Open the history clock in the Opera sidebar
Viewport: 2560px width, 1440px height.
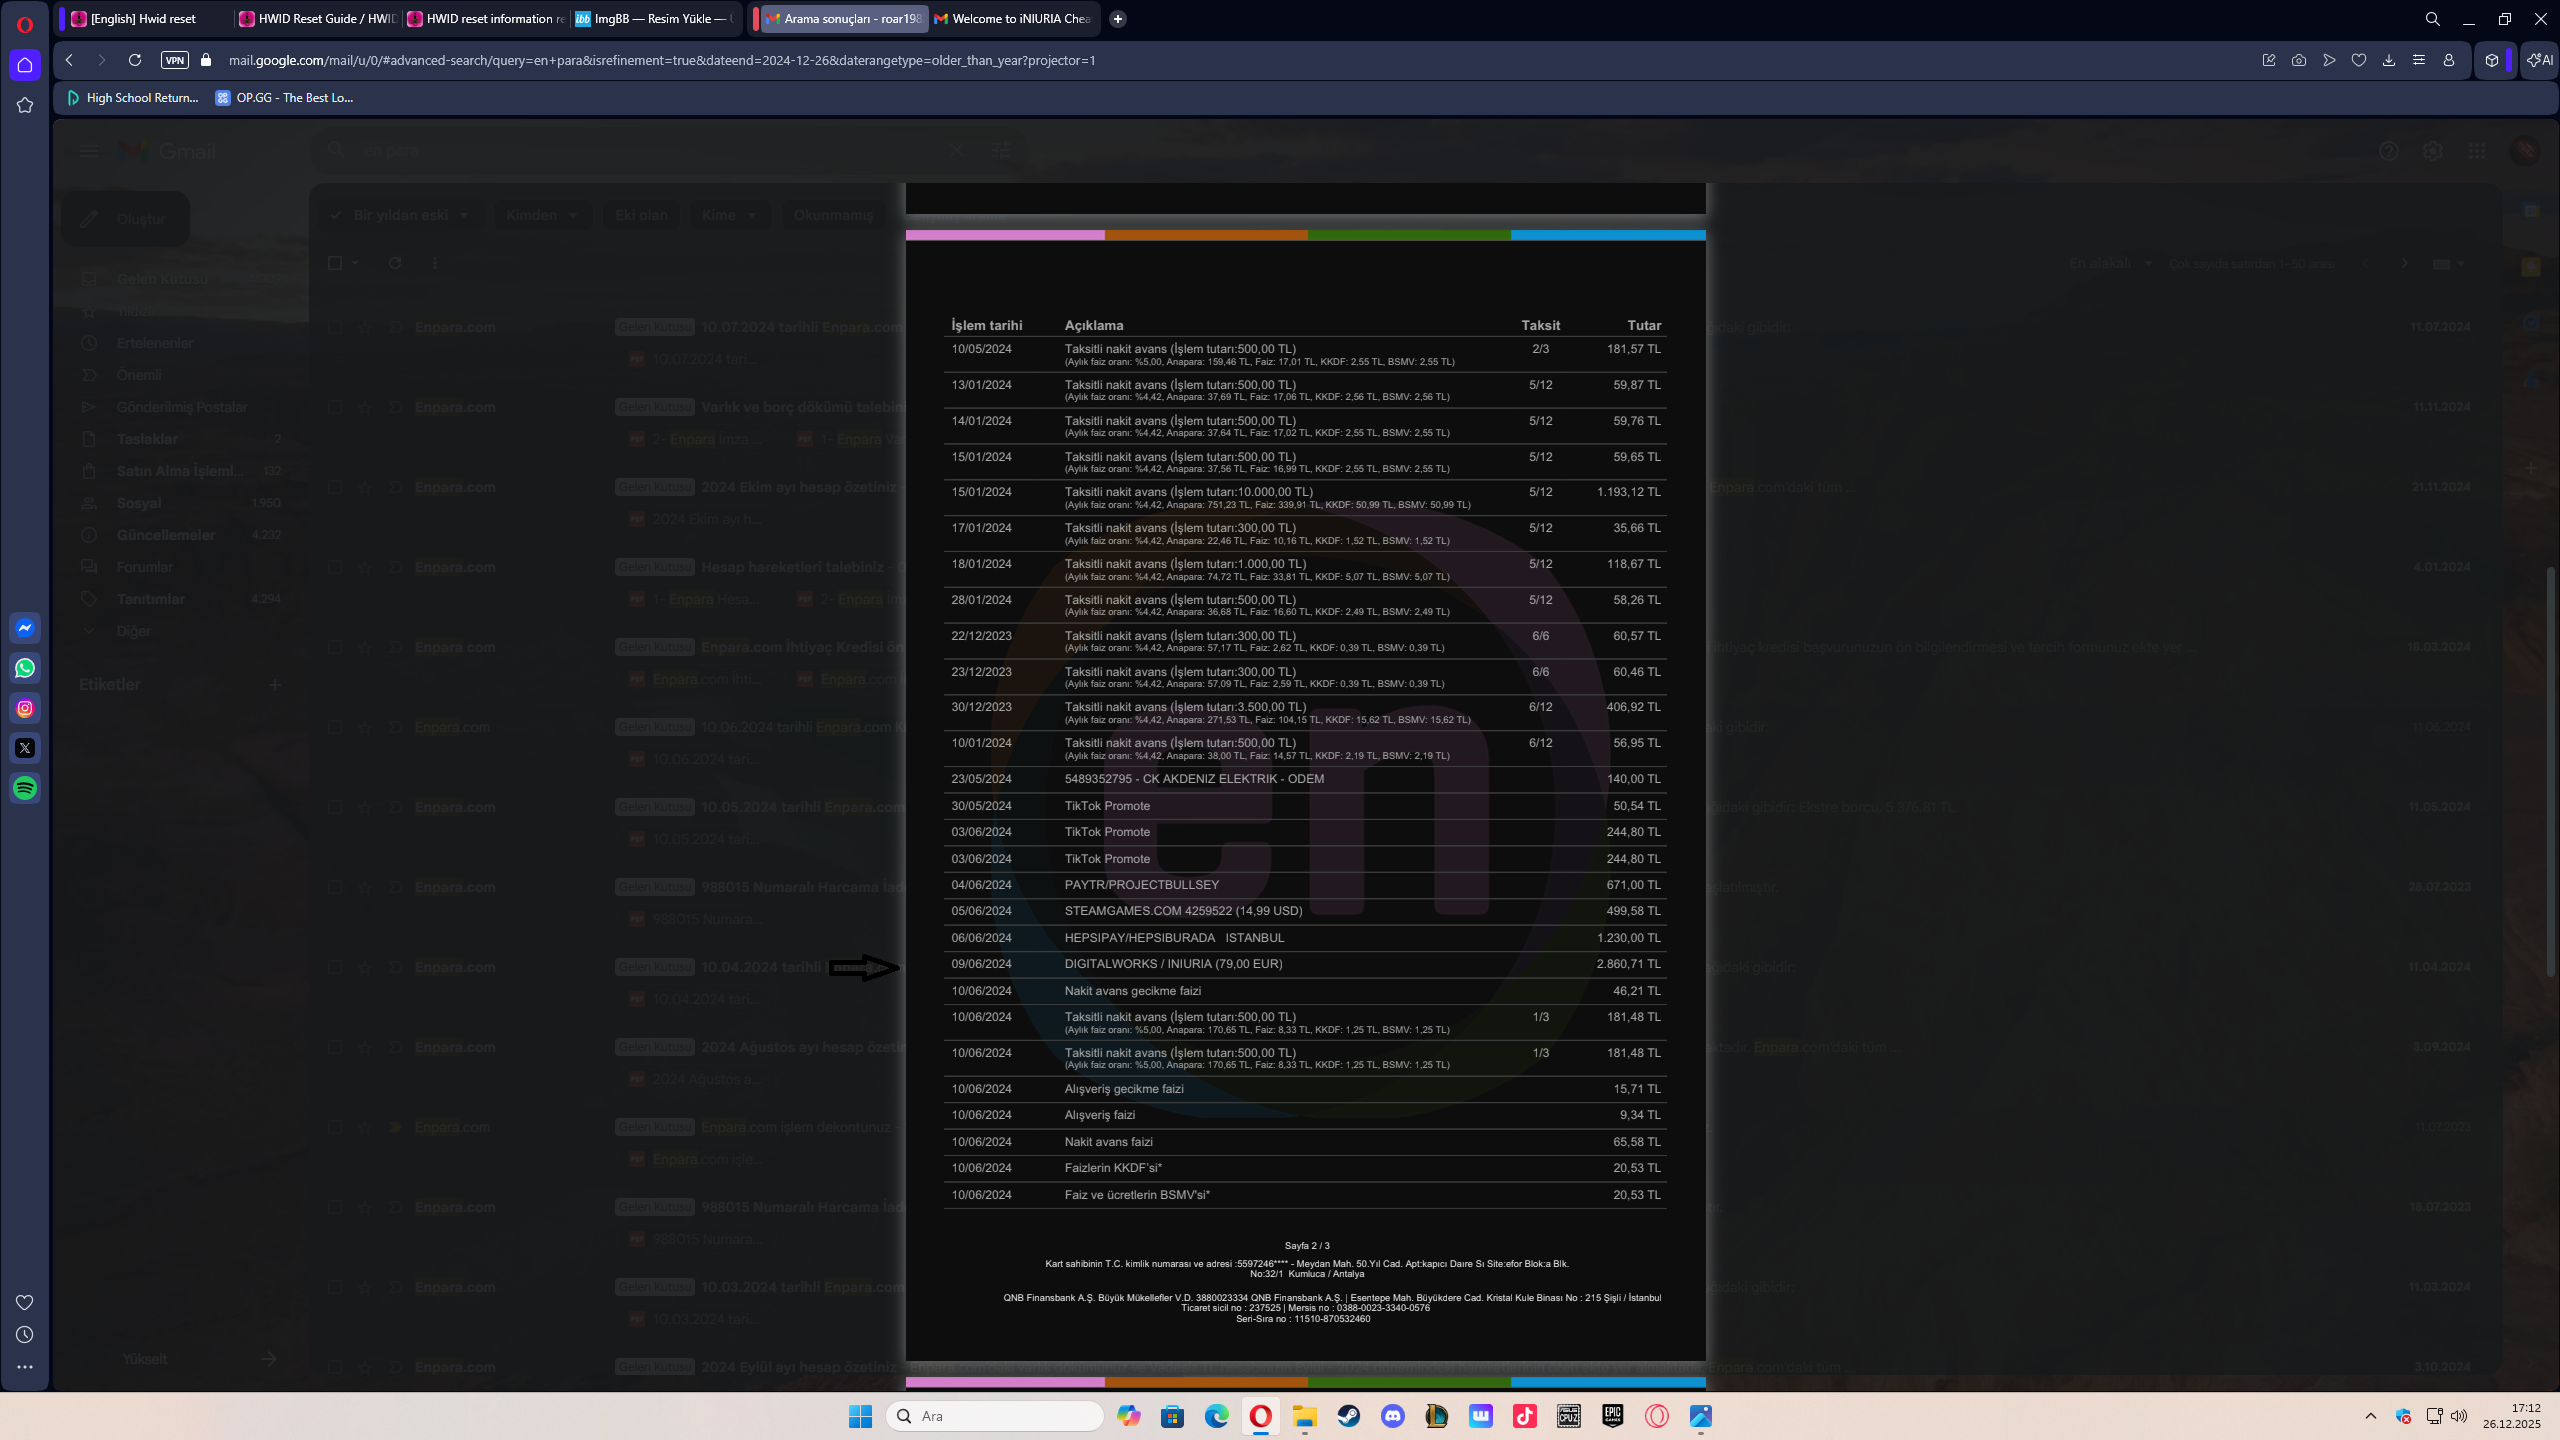click(x=25, y=1334)
